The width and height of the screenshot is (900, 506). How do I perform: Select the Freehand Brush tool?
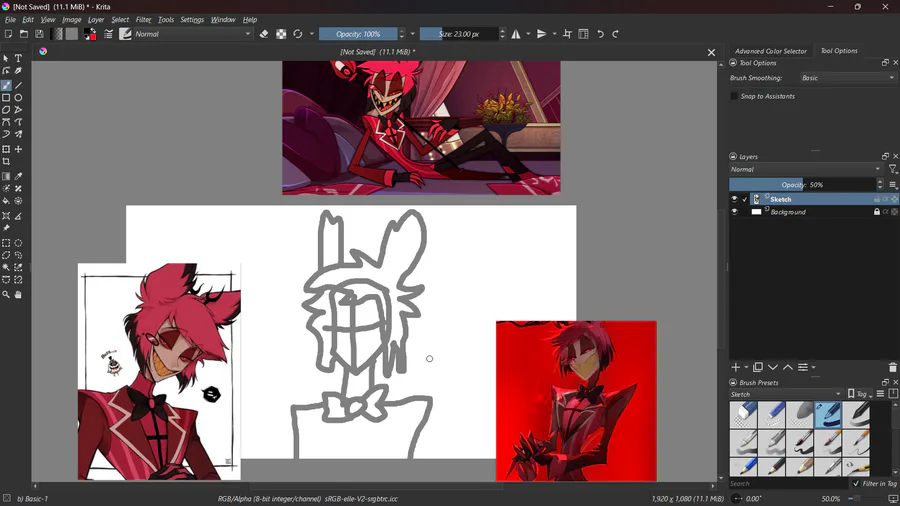click(x=6, y=85)
